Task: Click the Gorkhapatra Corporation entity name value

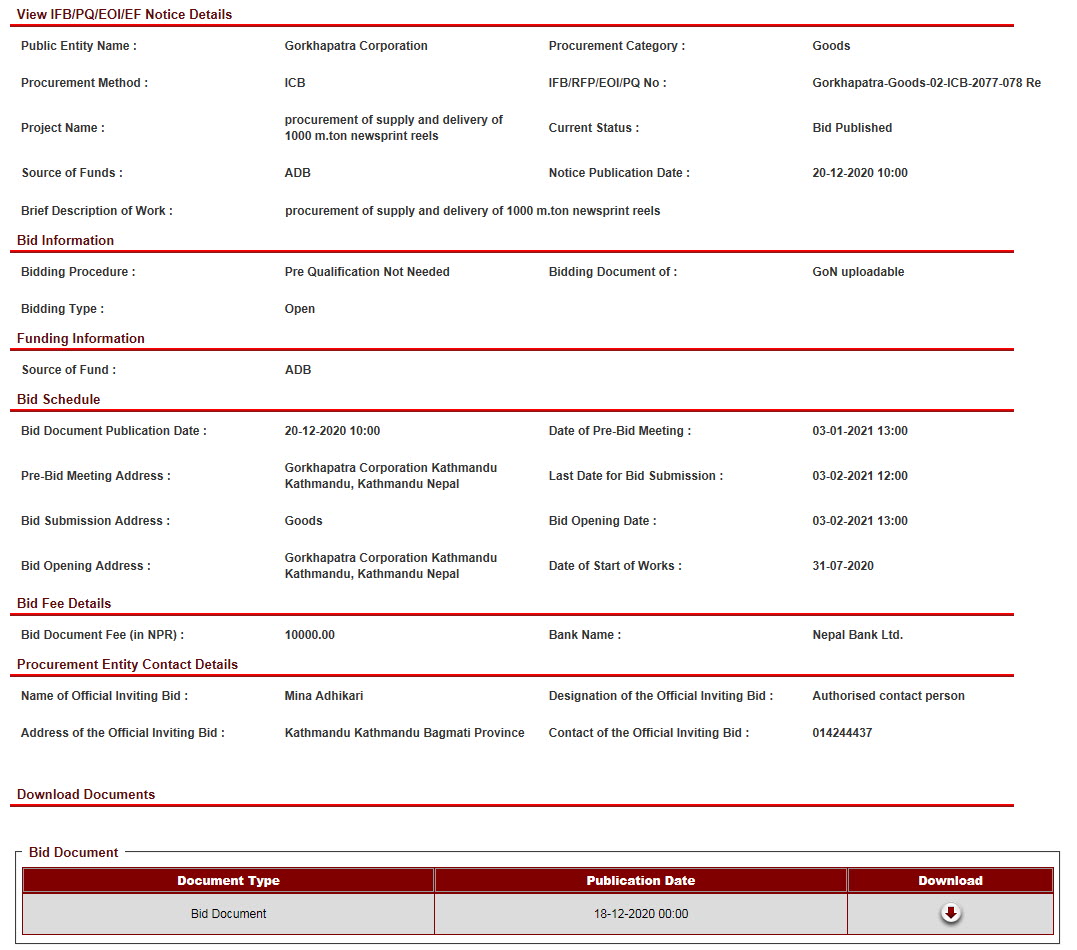Action: pyautogui.click(x=355, y=46)
